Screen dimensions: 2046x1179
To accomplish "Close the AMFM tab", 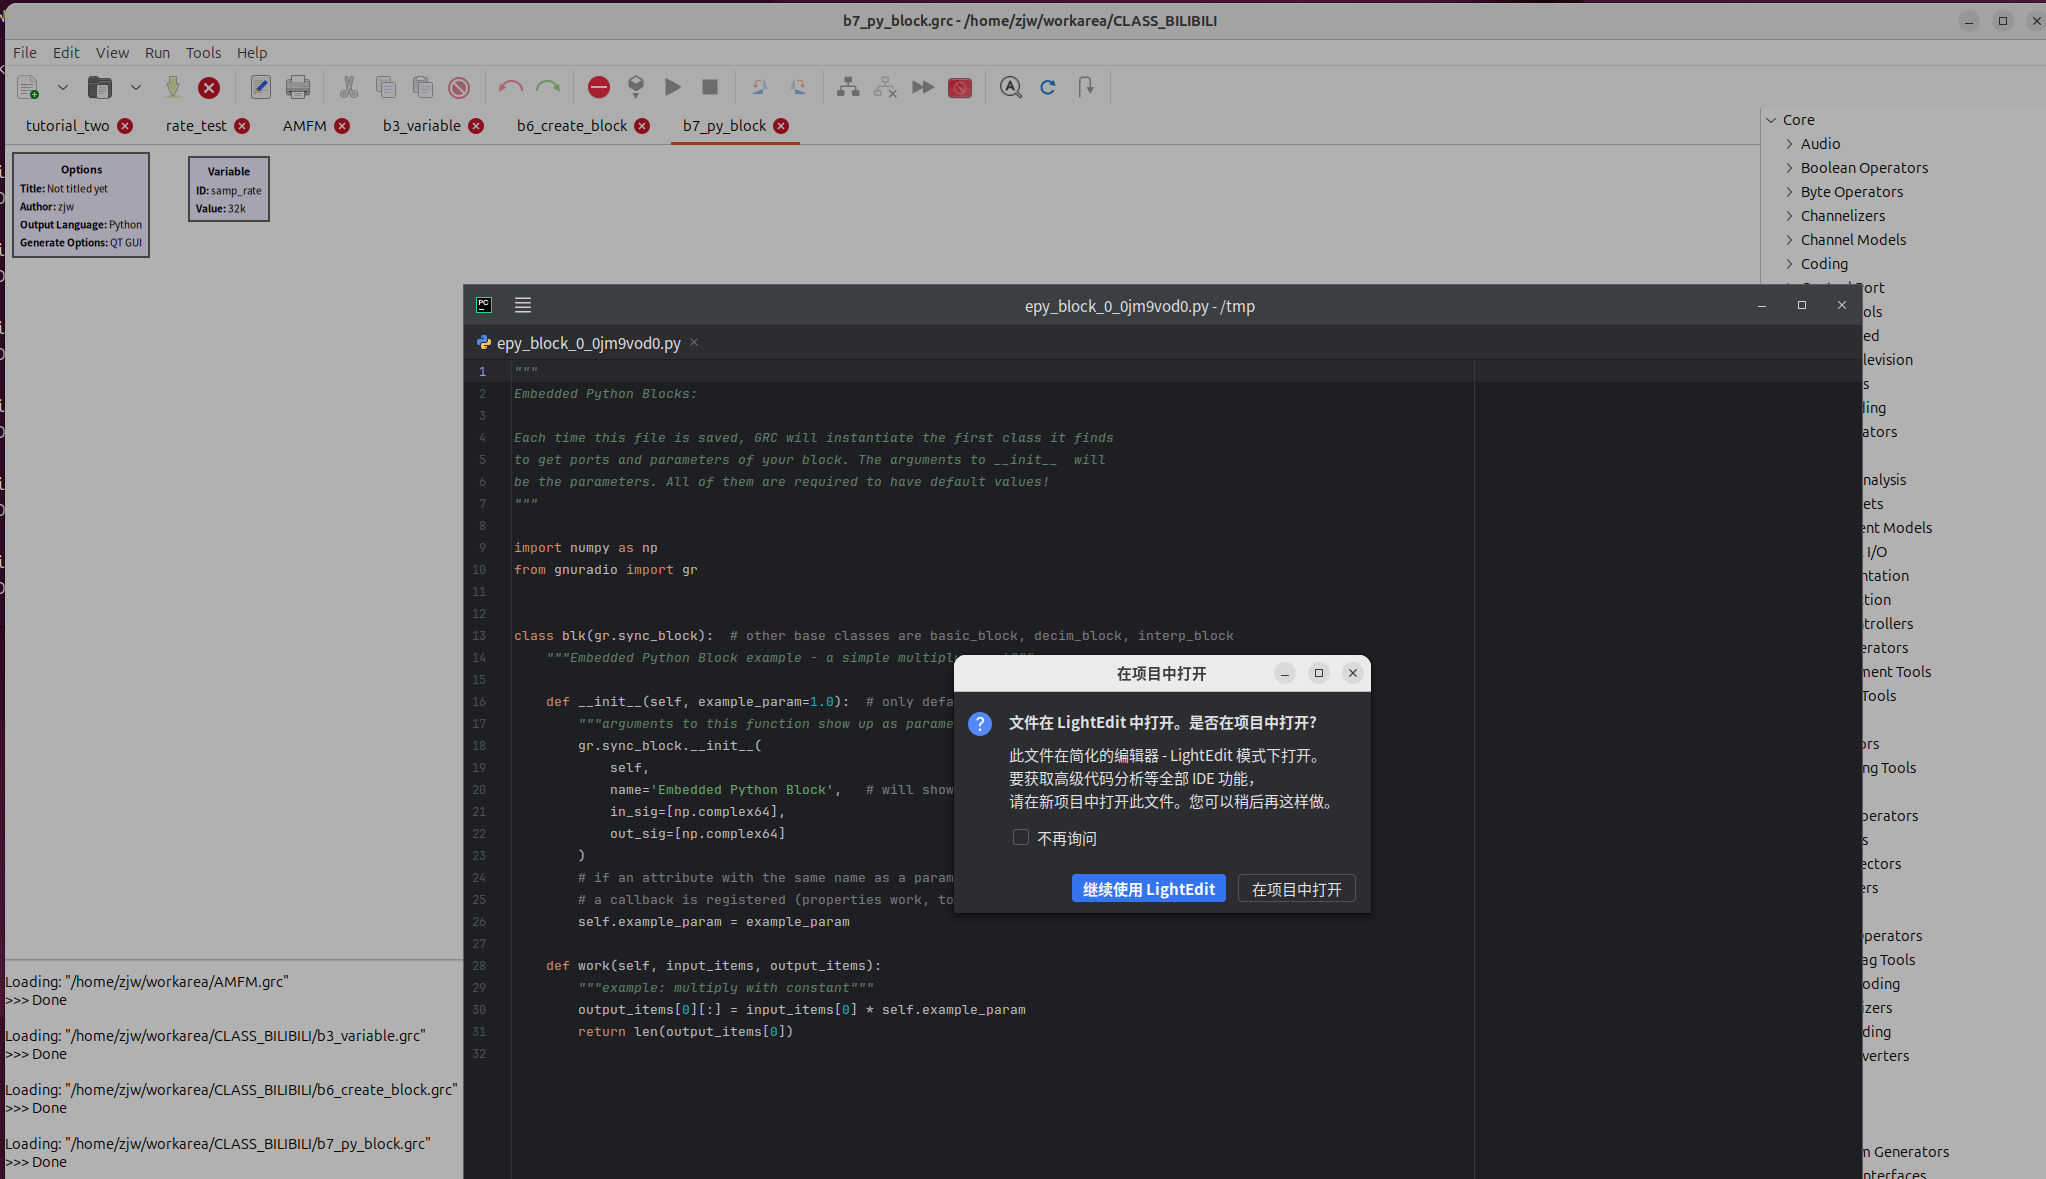I will (x=342, y=126).
